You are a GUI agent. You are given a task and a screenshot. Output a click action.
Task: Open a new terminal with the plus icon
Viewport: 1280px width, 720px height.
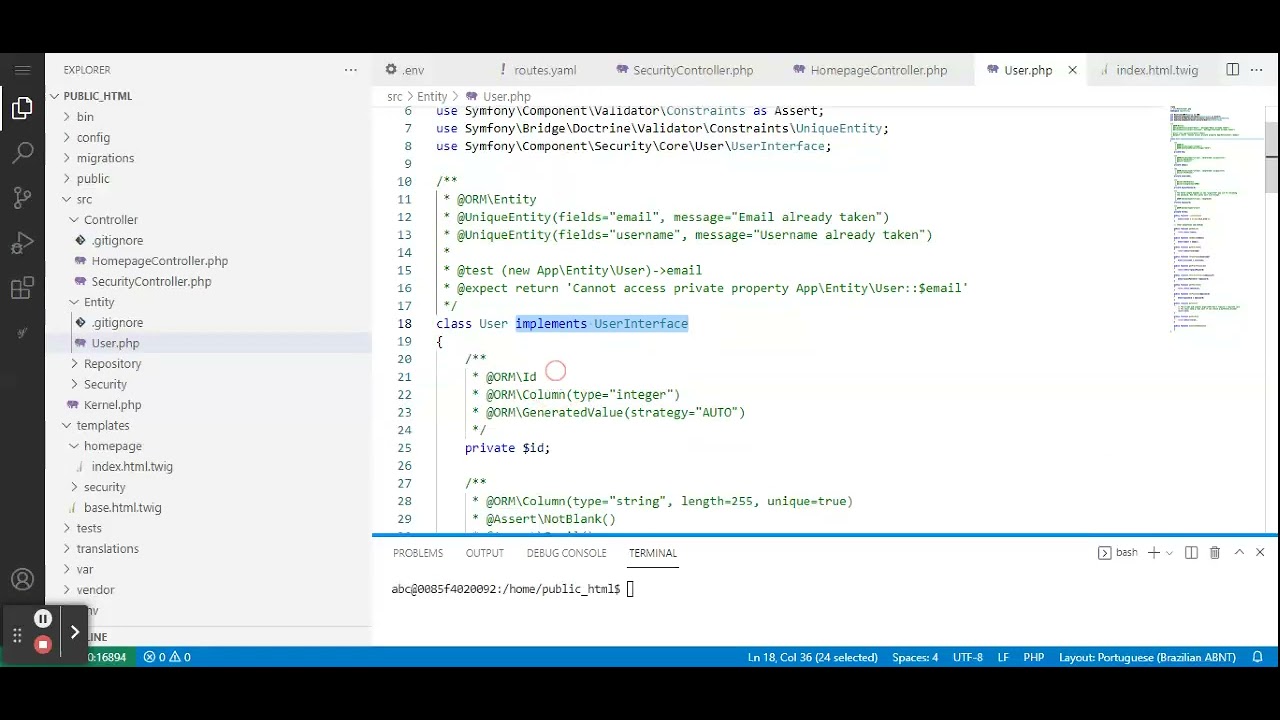1153,552
